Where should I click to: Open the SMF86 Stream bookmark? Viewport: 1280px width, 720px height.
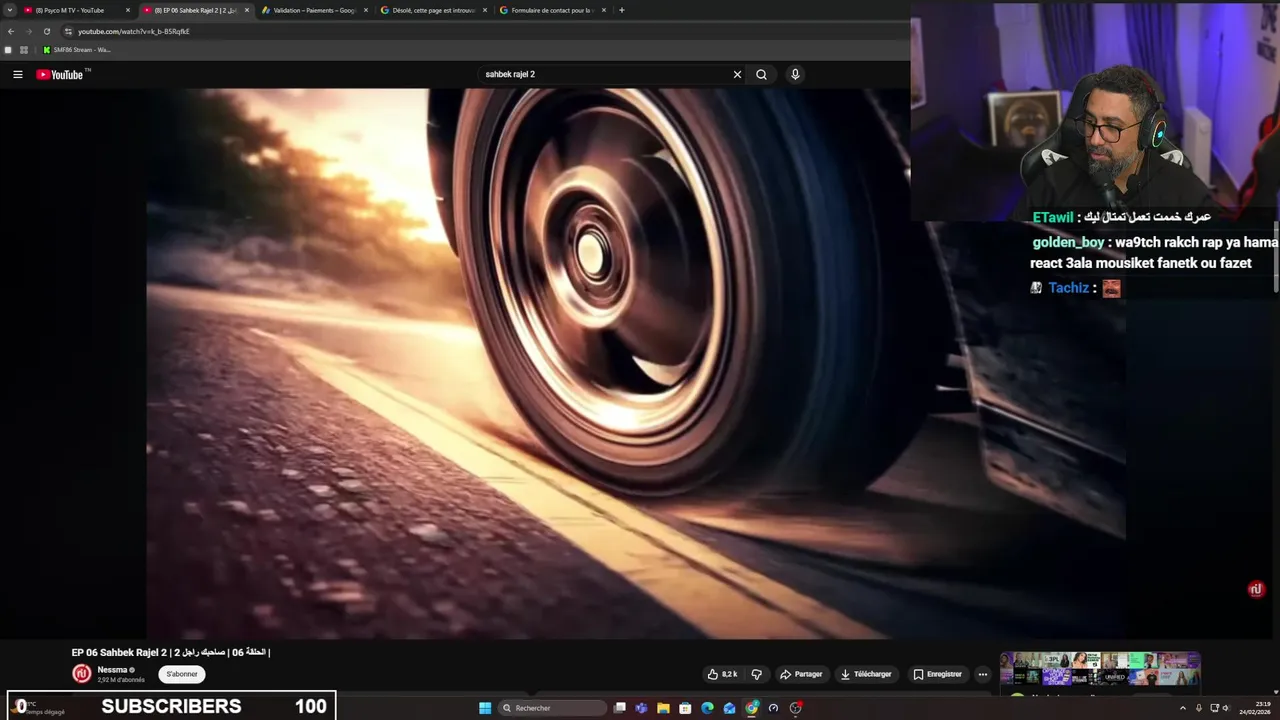tap(77, 50)
